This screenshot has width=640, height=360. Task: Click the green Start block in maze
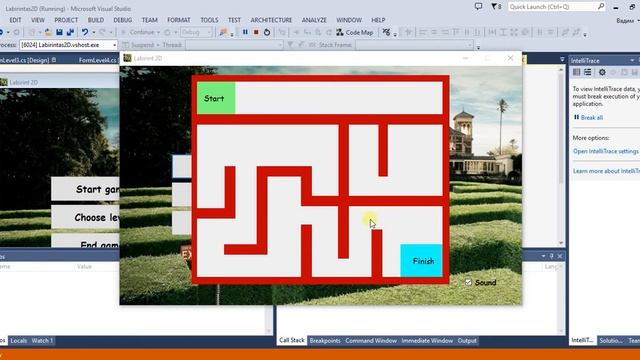click(216, 98)
